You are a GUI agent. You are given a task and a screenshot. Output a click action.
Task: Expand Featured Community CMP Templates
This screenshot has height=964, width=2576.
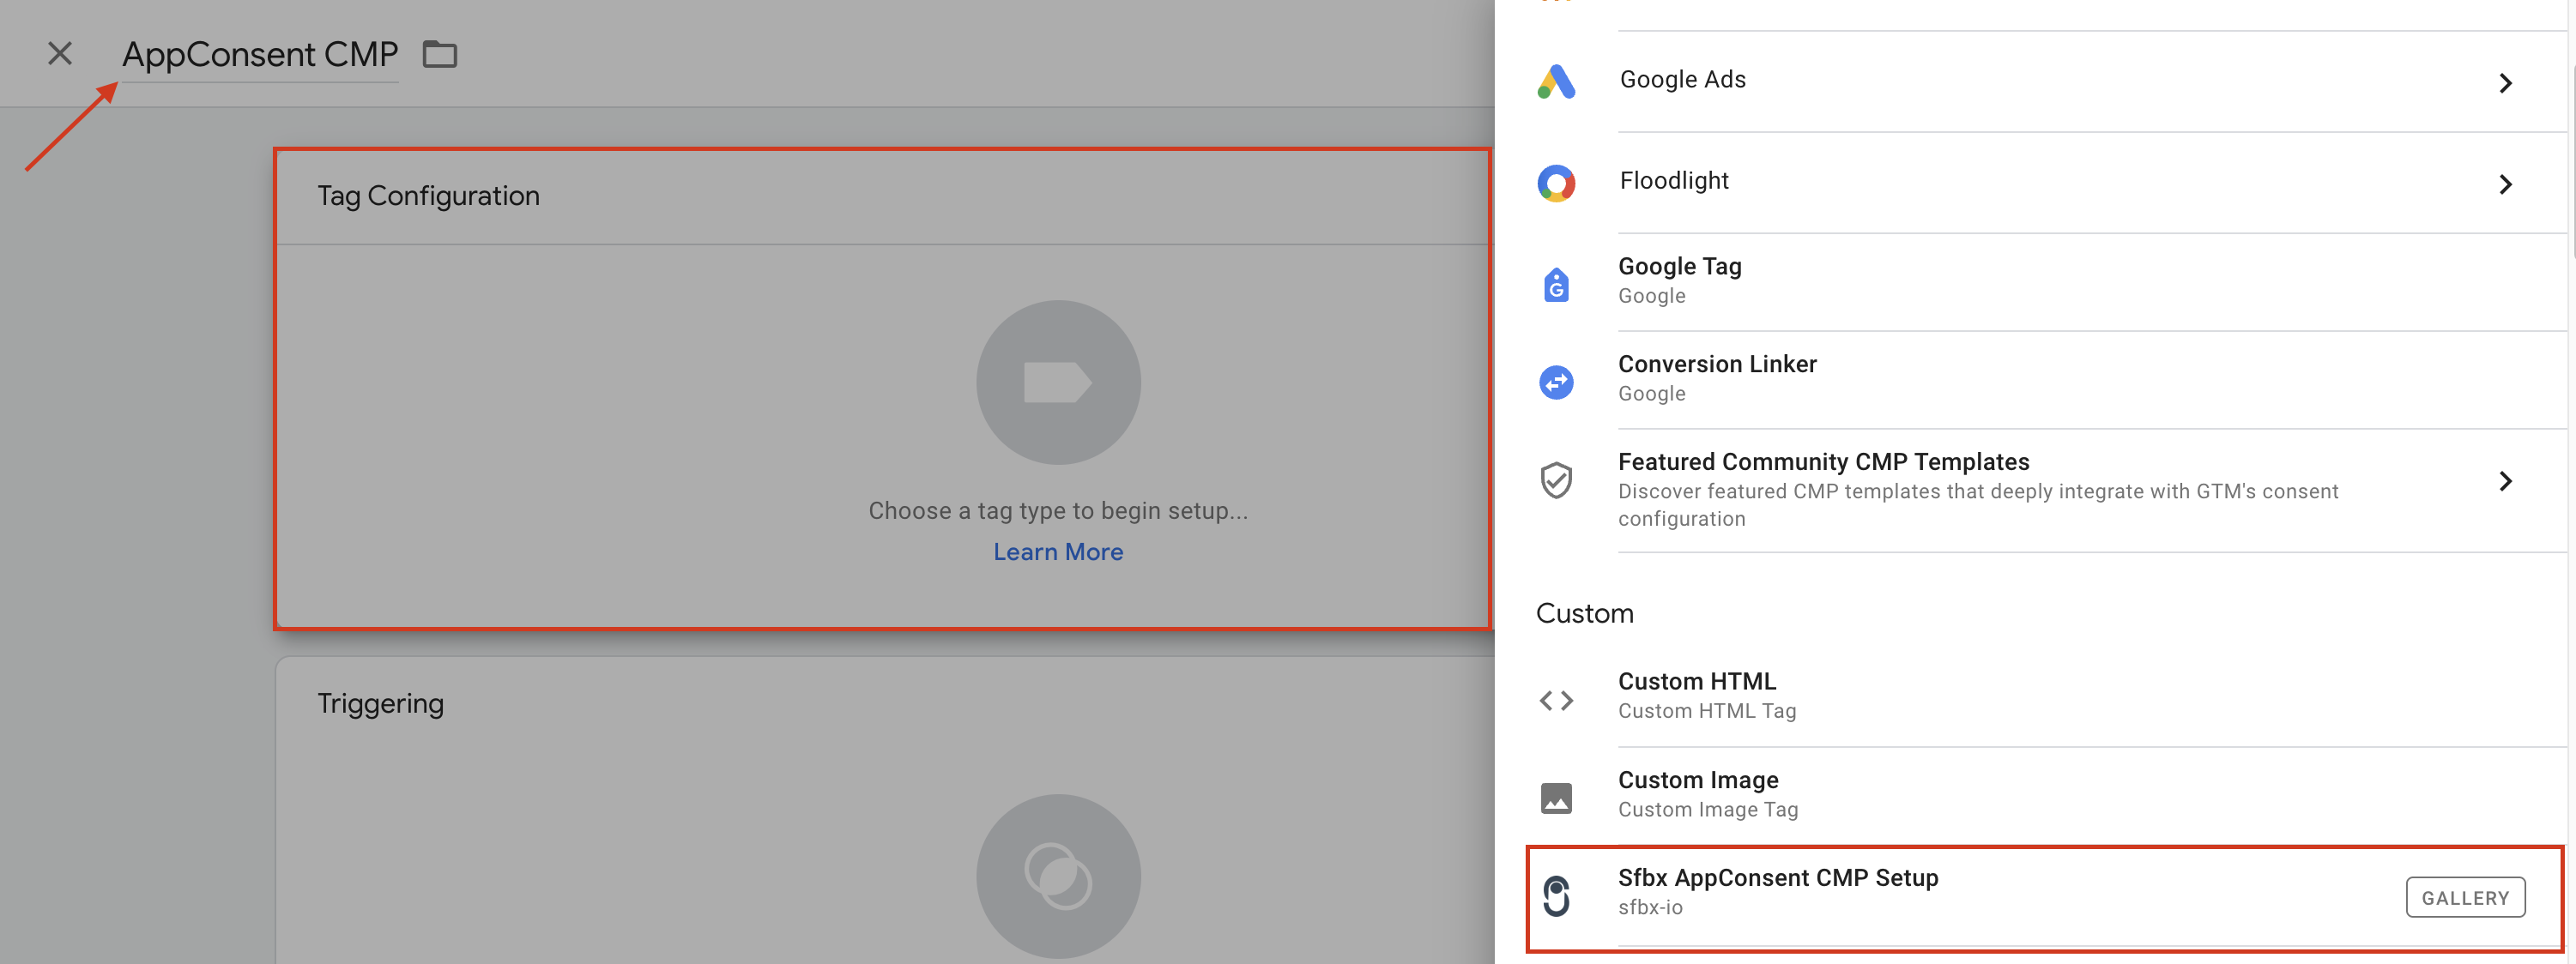tap(2506, 481)
